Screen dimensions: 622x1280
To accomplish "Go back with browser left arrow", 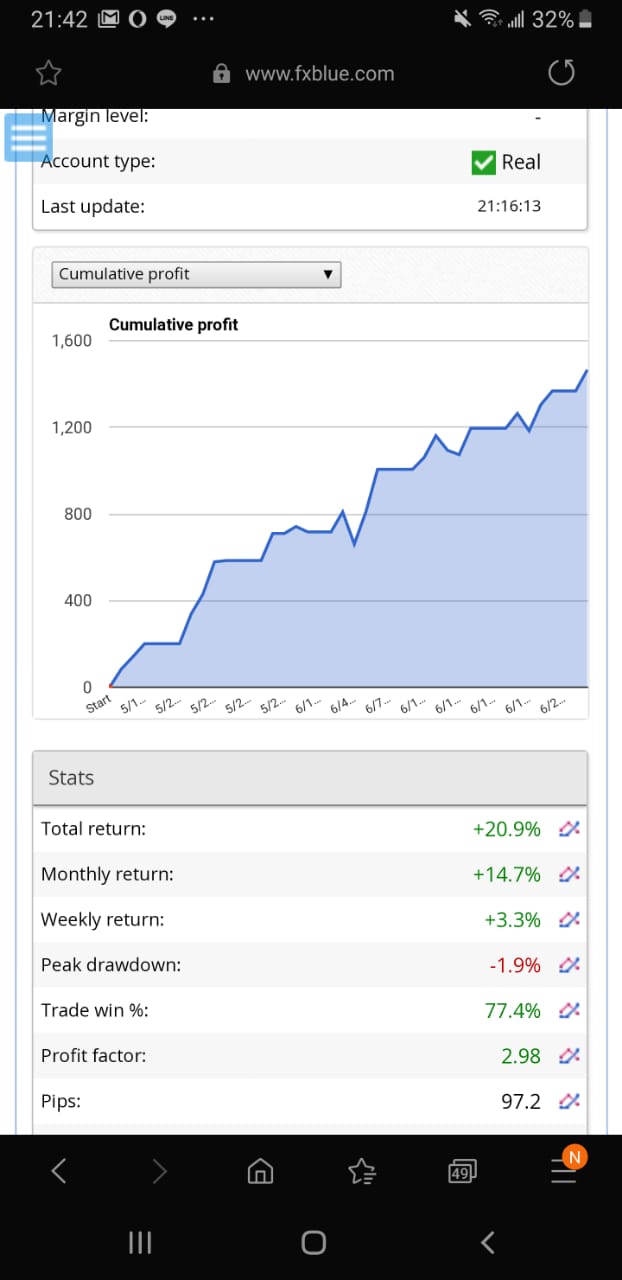I will click(x=59, y=1171).
